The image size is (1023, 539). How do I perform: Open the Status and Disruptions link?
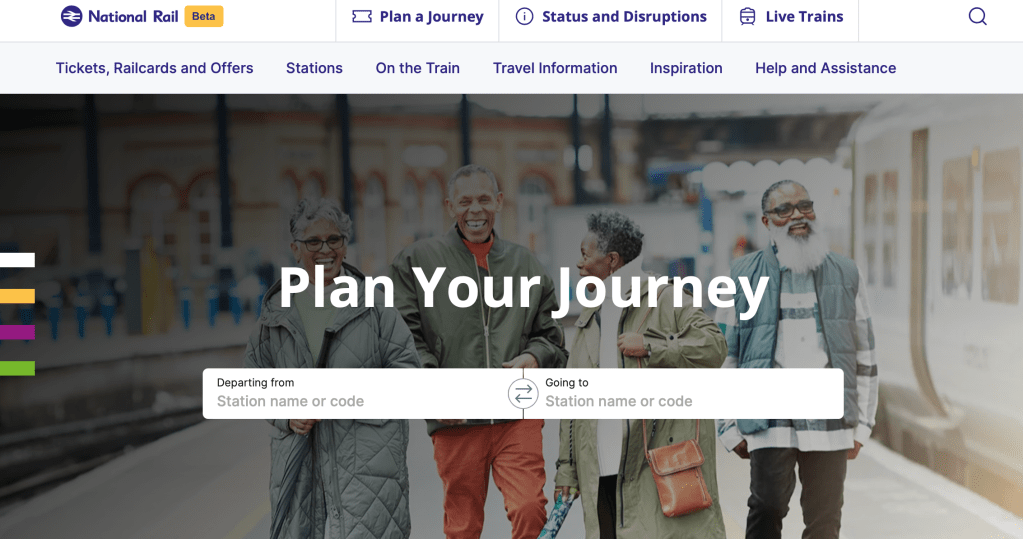[624, 16]
